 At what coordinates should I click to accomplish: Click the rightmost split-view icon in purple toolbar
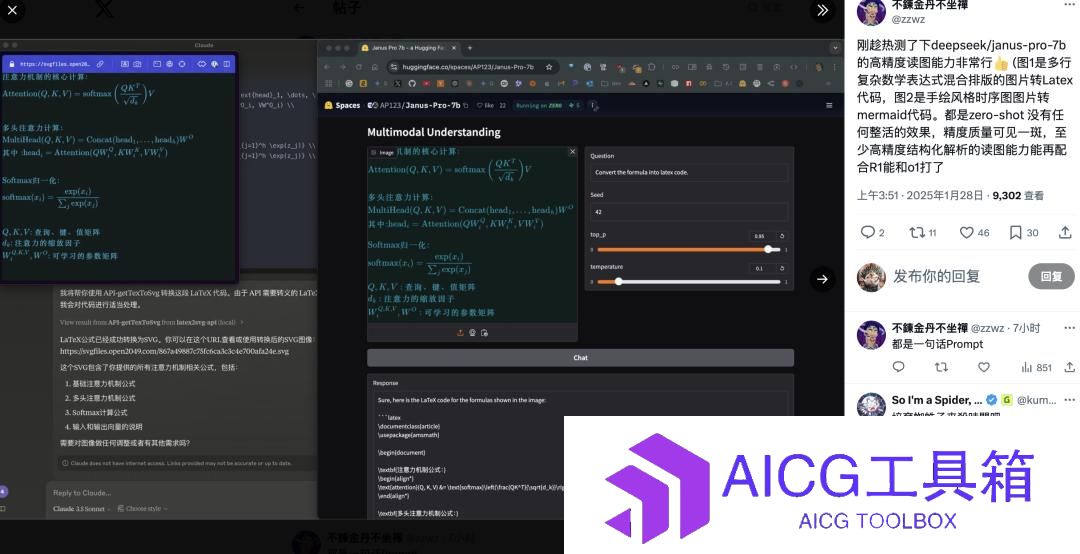pos(227,64)
